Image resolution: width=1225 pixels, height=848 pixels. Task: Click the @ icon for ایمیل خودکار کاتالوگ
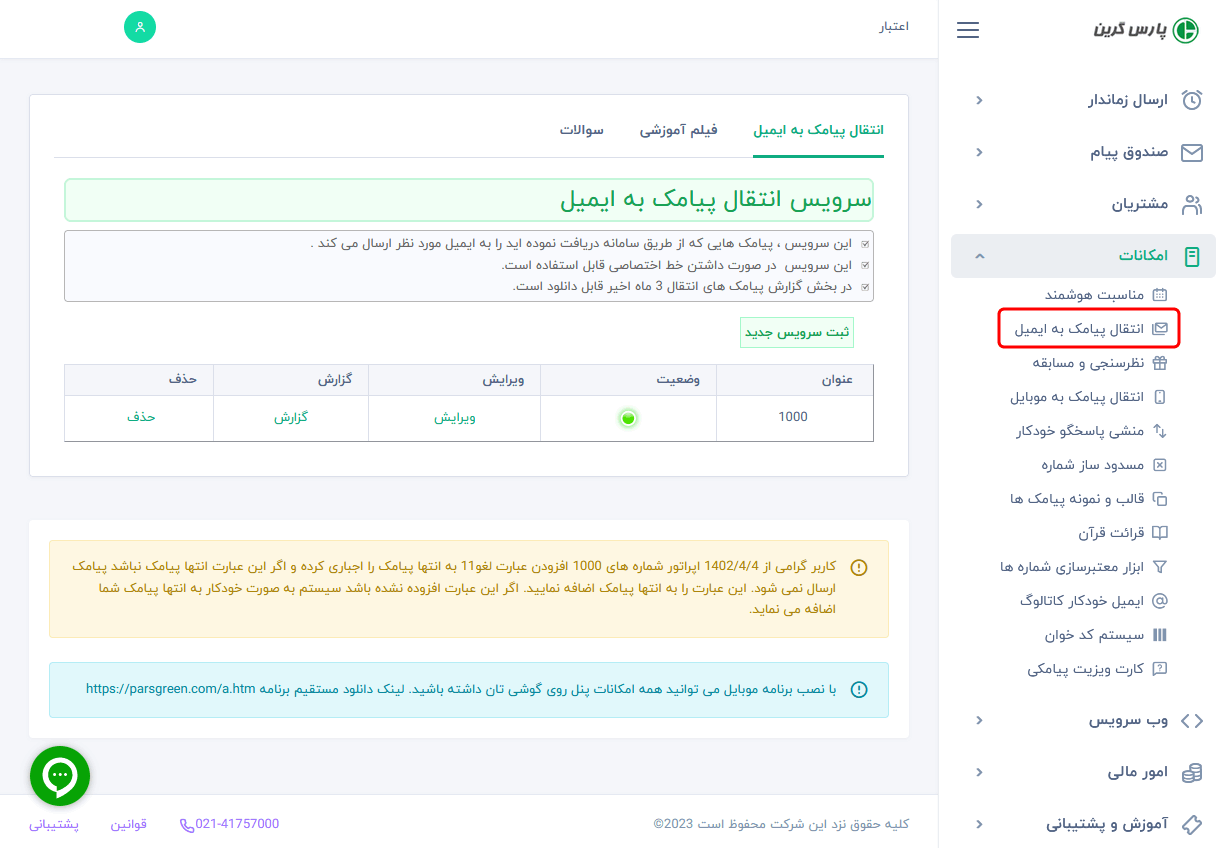click(1158, 600)
